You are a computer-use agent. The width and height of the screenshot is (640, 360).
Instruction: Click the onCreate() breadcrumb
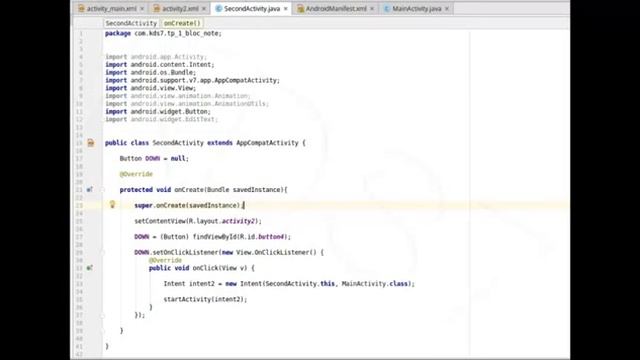[x=182, y=23]
